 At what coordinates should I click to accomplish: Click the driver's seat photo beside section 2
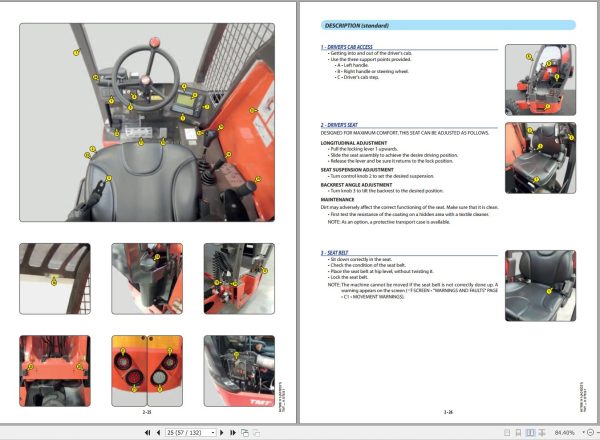coord(540,158)
